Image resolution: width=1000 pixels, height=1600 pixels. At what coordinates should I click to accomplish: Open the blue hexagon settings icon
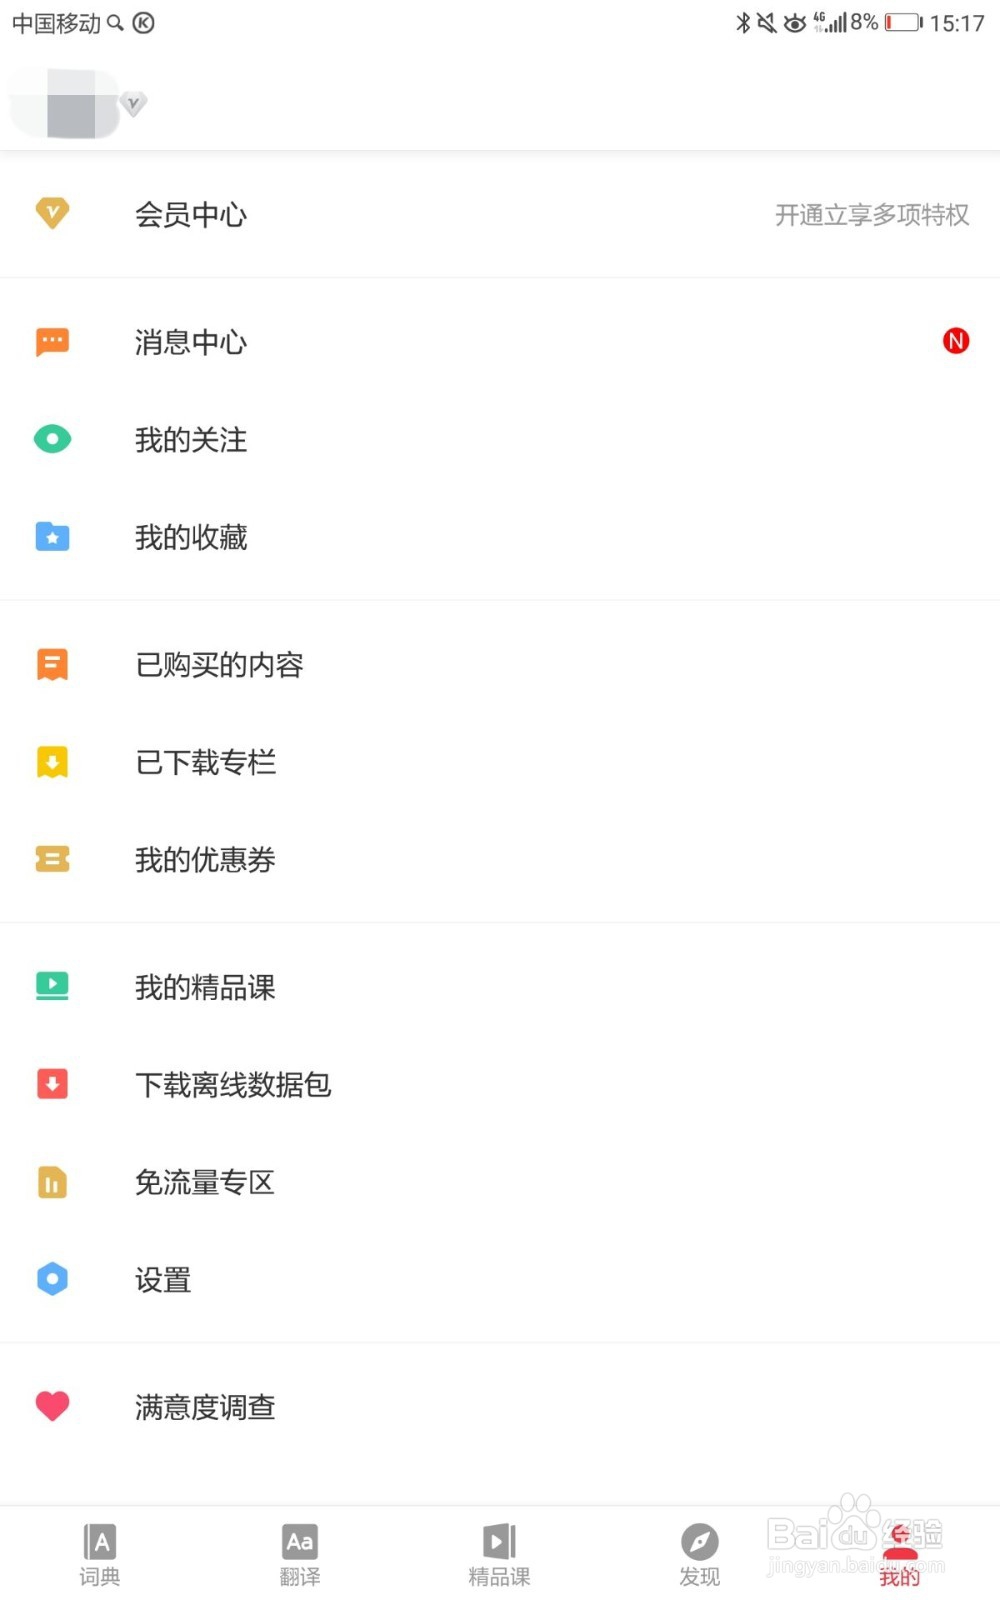[x=52, y=1279]
